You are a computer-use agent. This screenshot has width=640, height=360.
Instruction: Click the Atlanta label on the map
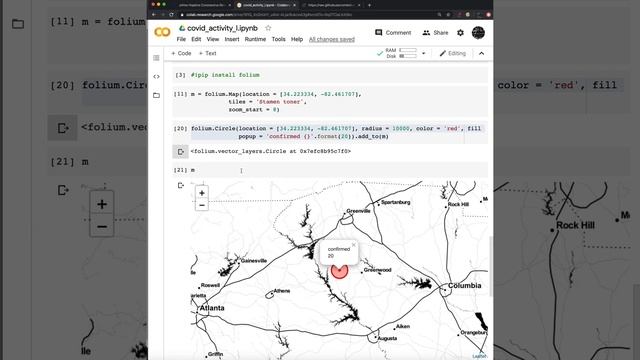coord(211,308)
